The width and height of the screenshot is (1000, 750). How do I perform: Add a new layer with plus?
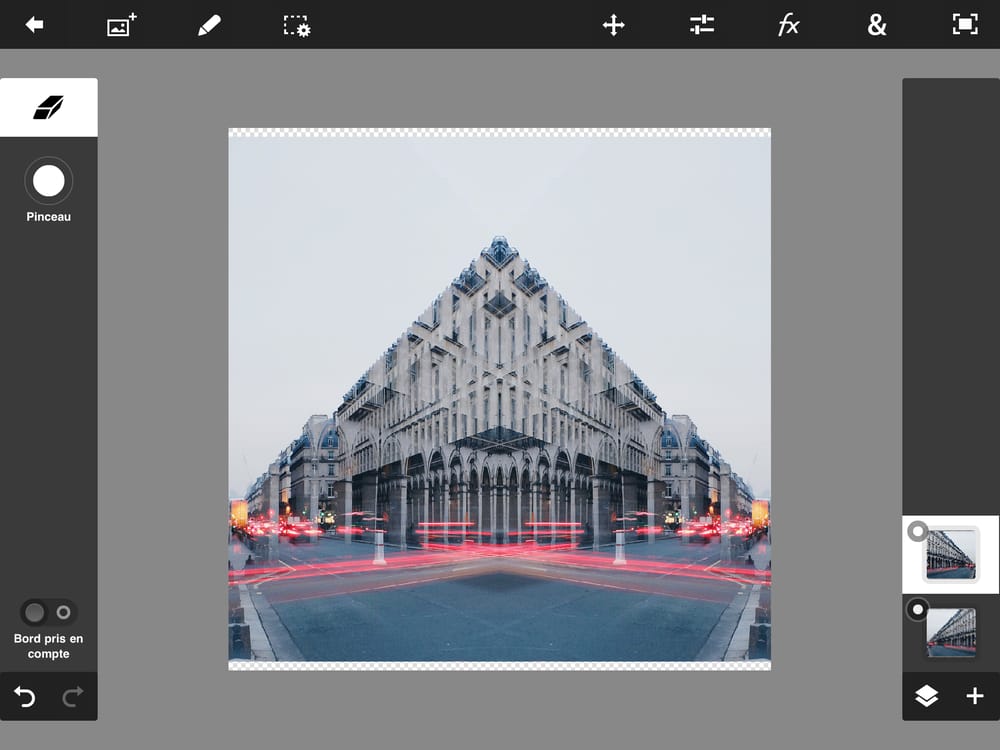tap(974, 696)
